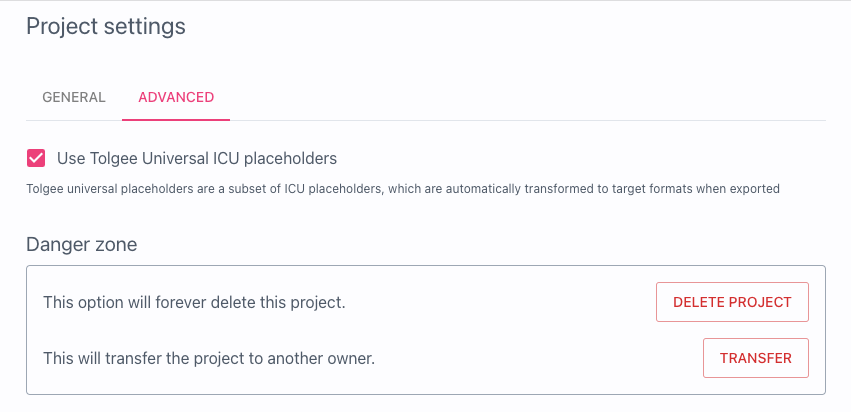Click the 'Project settings' page heading
The image size is (851, 412).
coord(106,27)
